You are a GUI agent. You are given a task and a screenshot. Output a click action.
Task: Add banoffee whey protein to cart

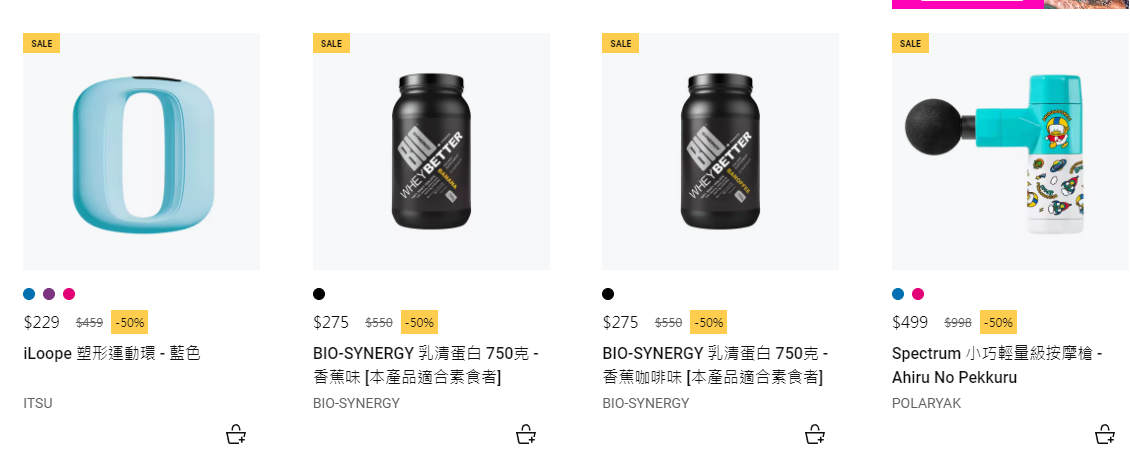point(815,434)
